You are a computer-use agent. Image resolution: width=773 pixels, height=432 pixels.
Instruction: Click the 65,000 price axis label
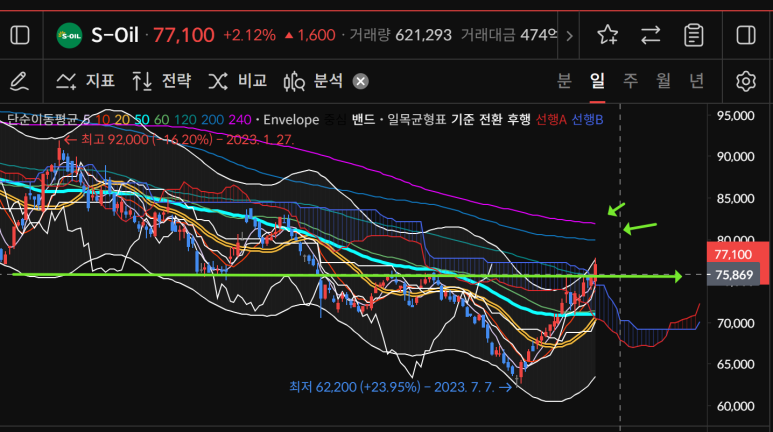[736, 364]
